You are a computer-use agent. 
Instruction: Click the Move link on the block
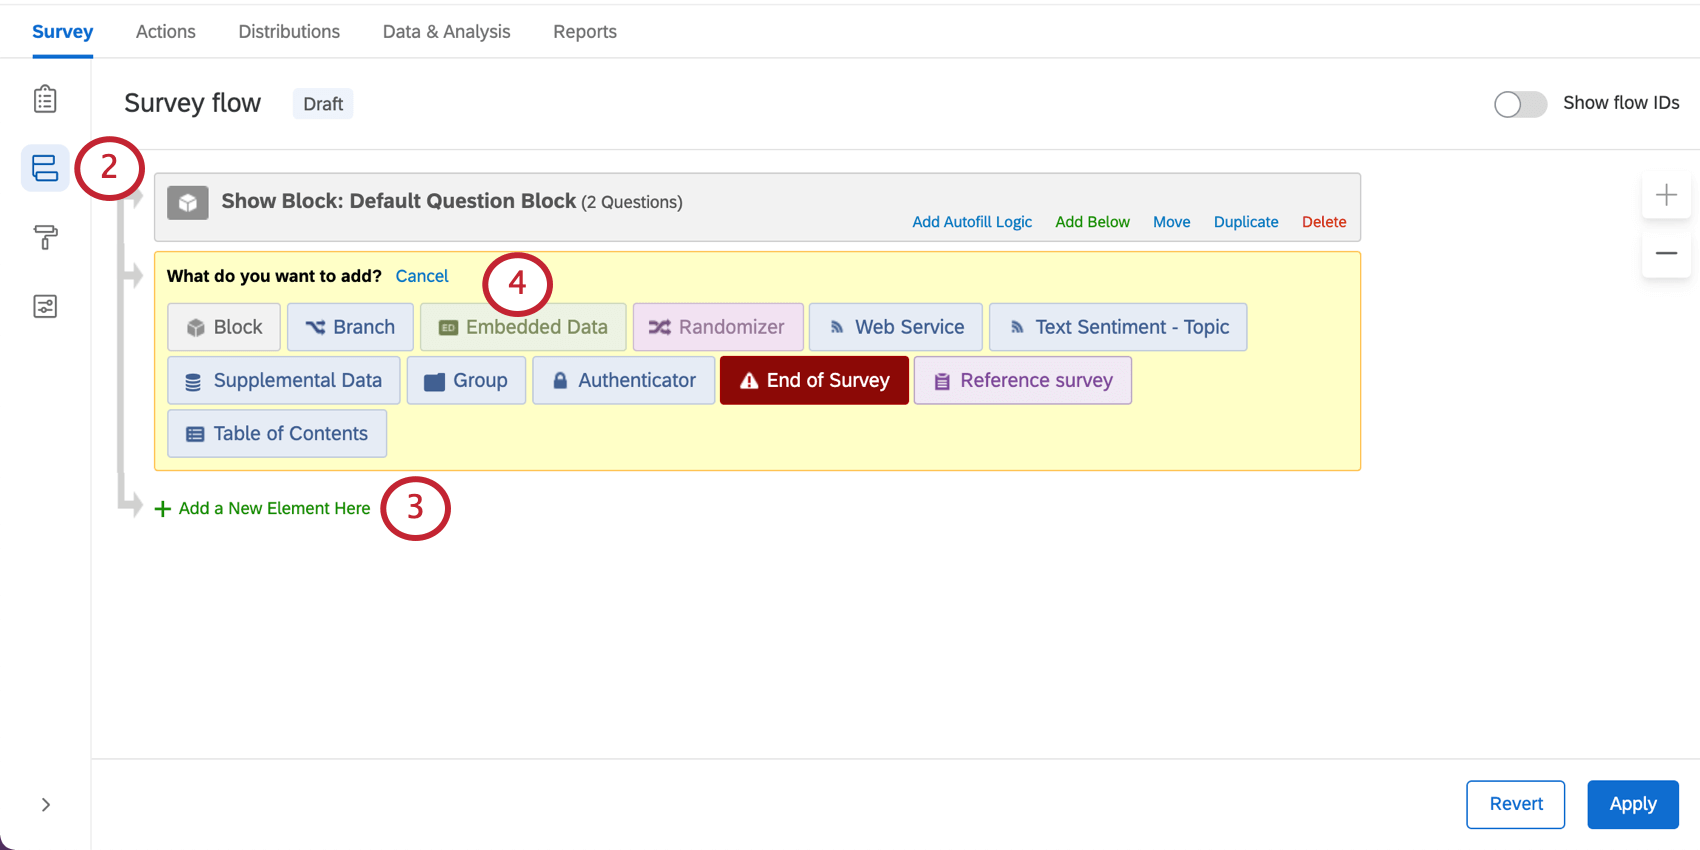(1171, 222)
